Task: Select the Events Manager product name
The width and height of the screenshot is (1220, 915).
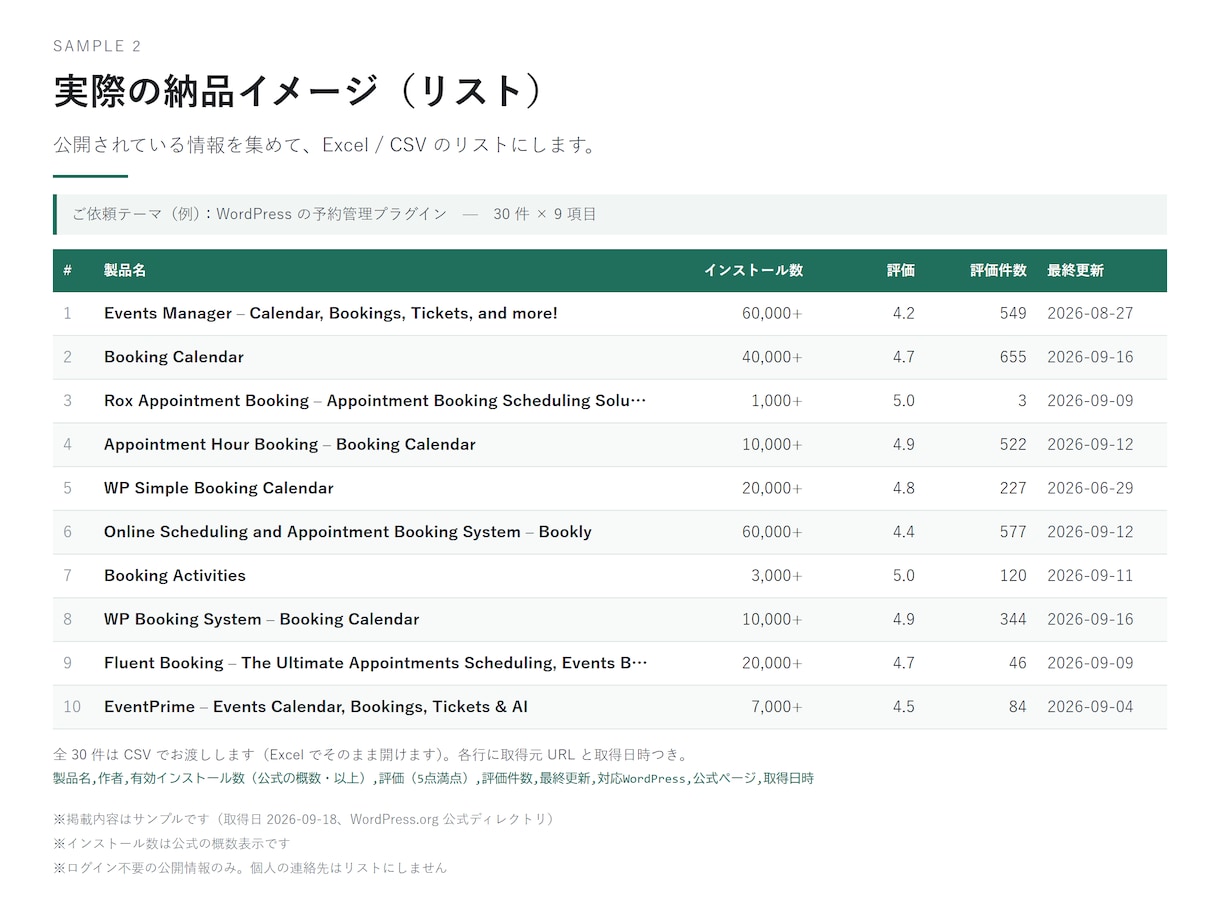Action: click(331, 313)
